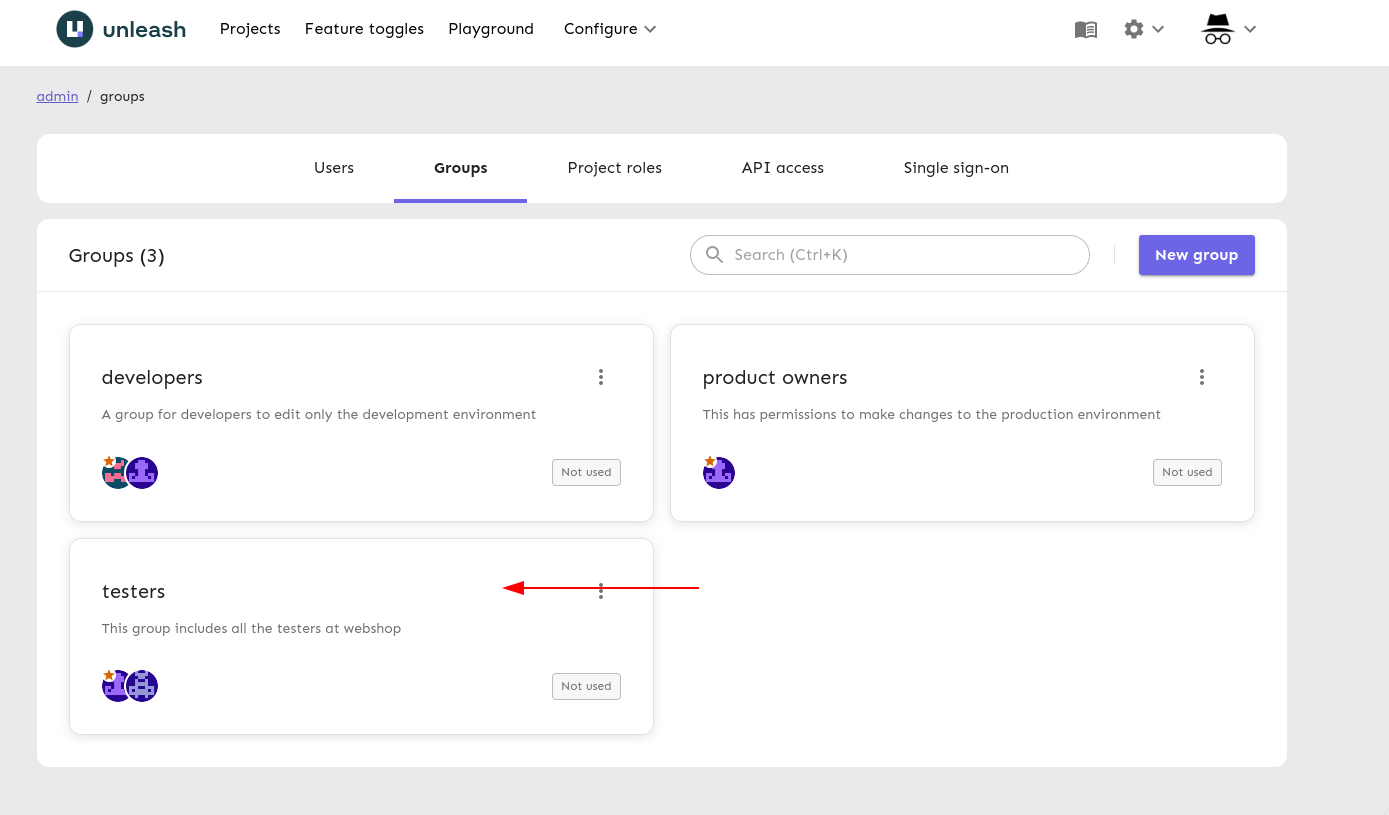1389x815 pixels.
Task: Open the API access tab
Action: pos(782,168)
